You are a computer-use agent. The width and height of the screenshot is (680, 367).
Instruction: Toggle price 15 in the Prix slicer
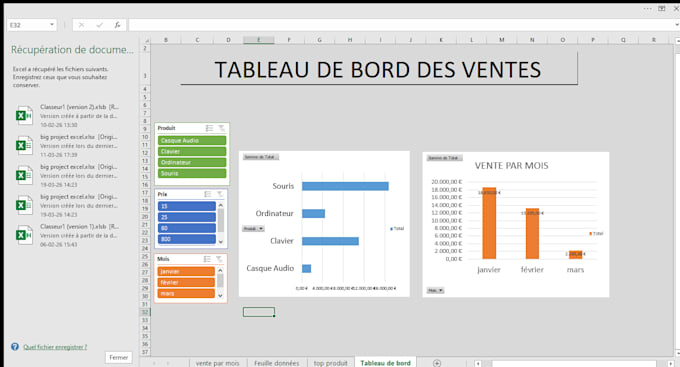pyautogui.click(x=186, y=206)
